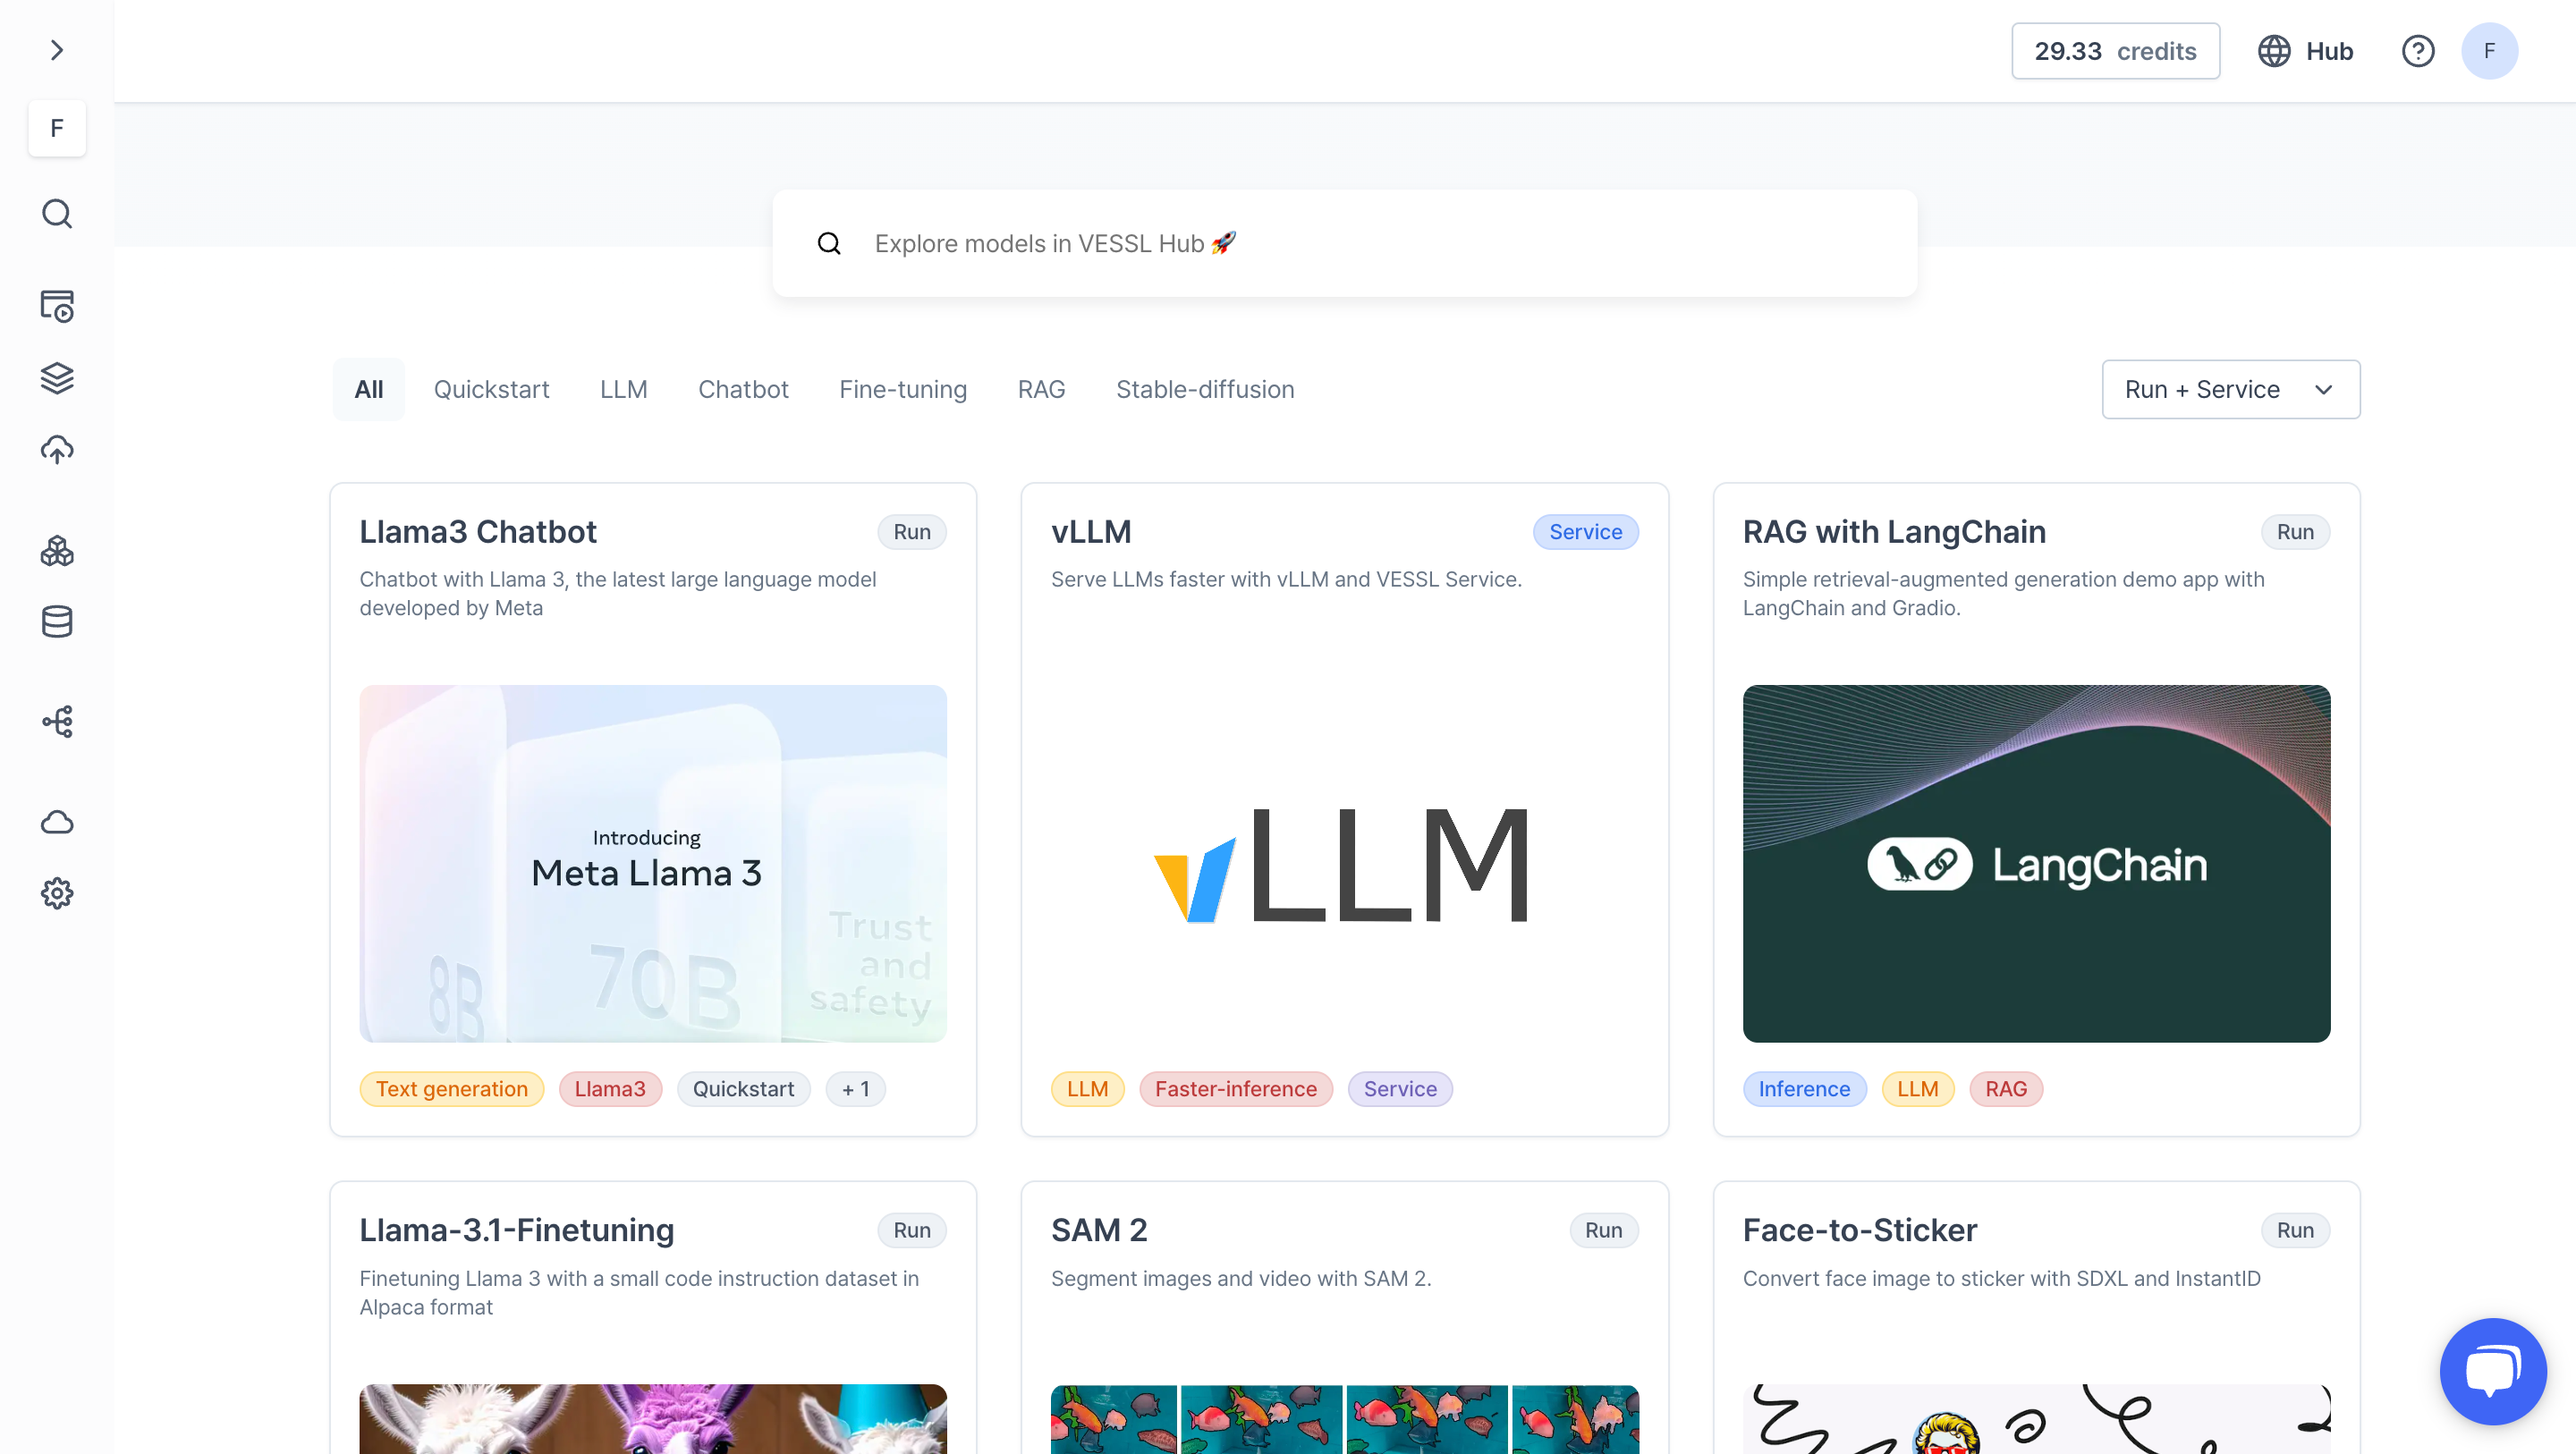Click the Stable-diffusion filter tab
This screenshot has width=2576, height=1454.
(1205, 389)
